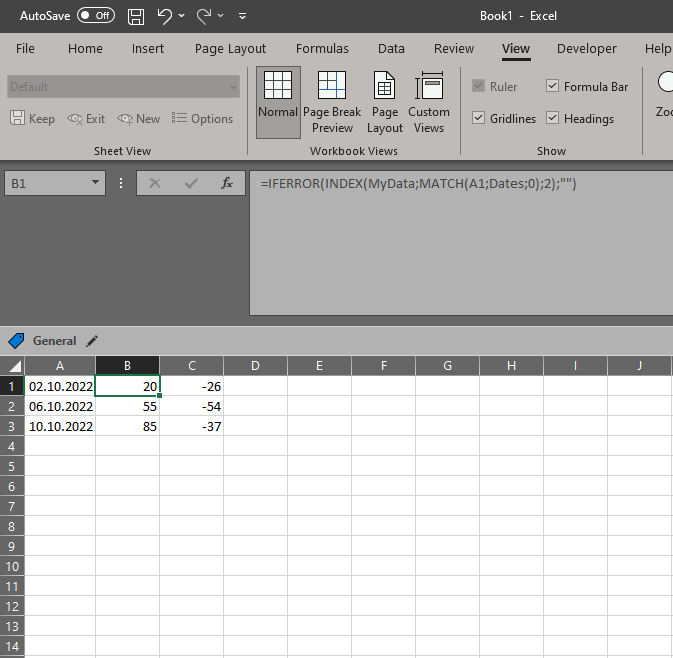Uncheck the Formula Bar checkbox
The height and width of the screenshot is (658, 673).
click(x=553, y=86)
